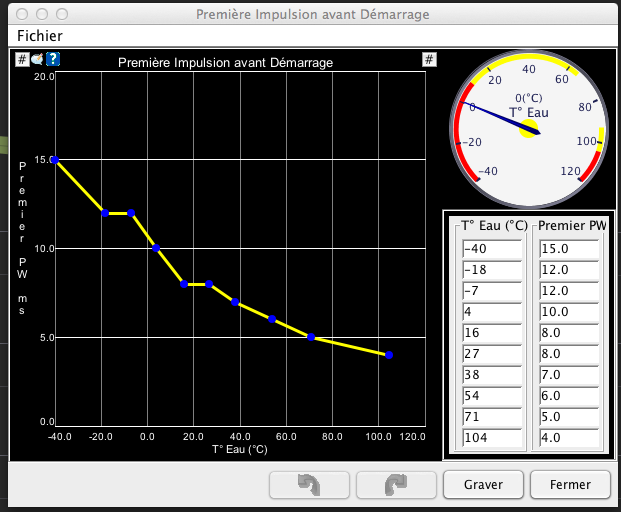The height and width of the screenshot is (512, 621).
Task: Click the T° Eau round gauge
Action: click(x=529, y=129)
